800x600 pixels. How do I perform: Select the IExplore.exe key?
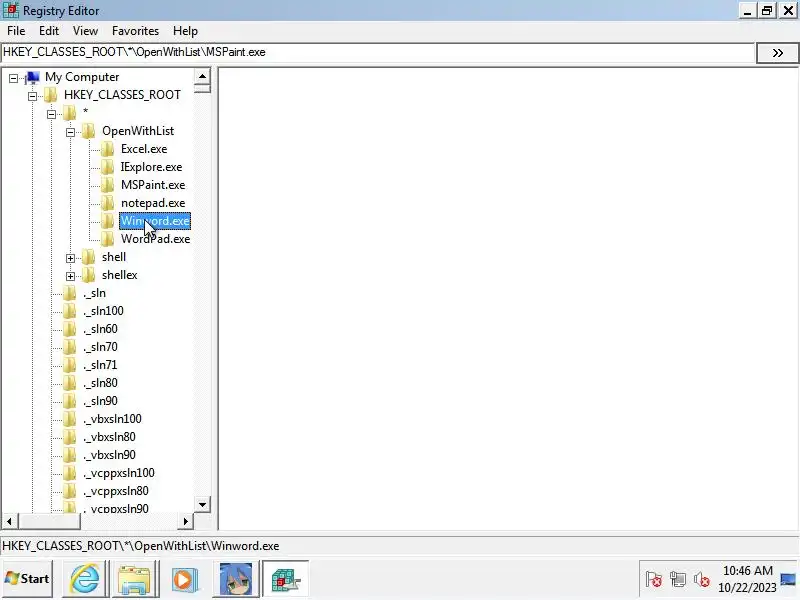pos(151,167)
